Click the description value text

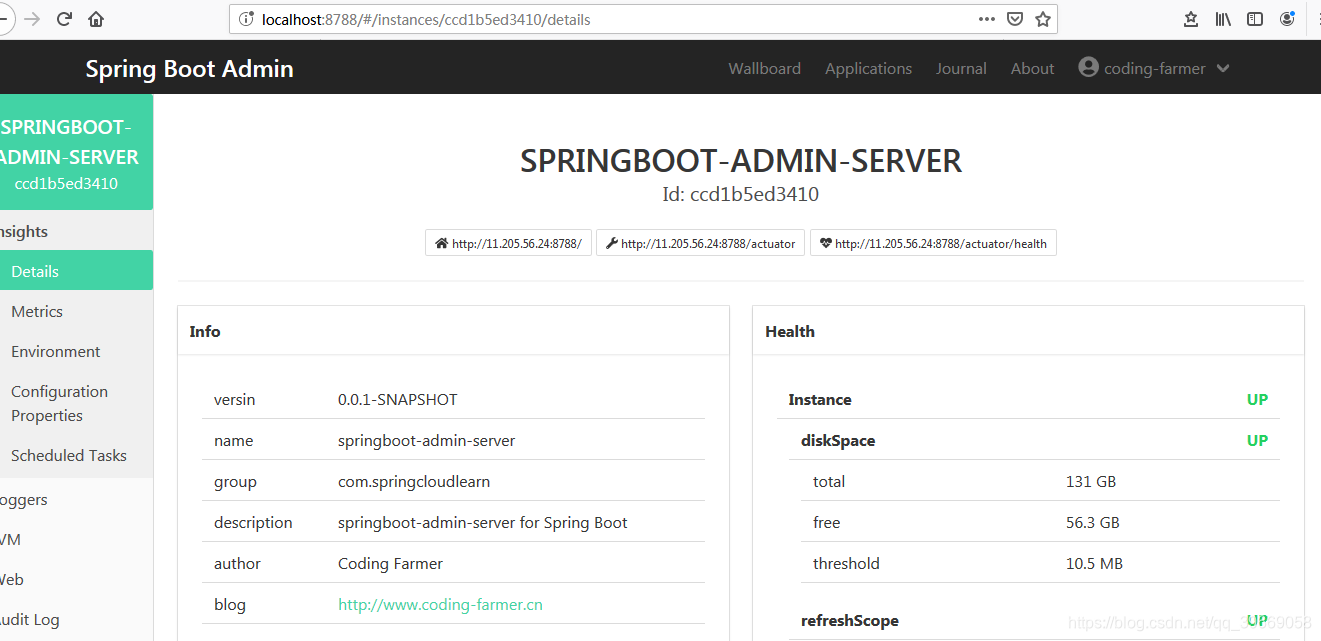(483, 522)
